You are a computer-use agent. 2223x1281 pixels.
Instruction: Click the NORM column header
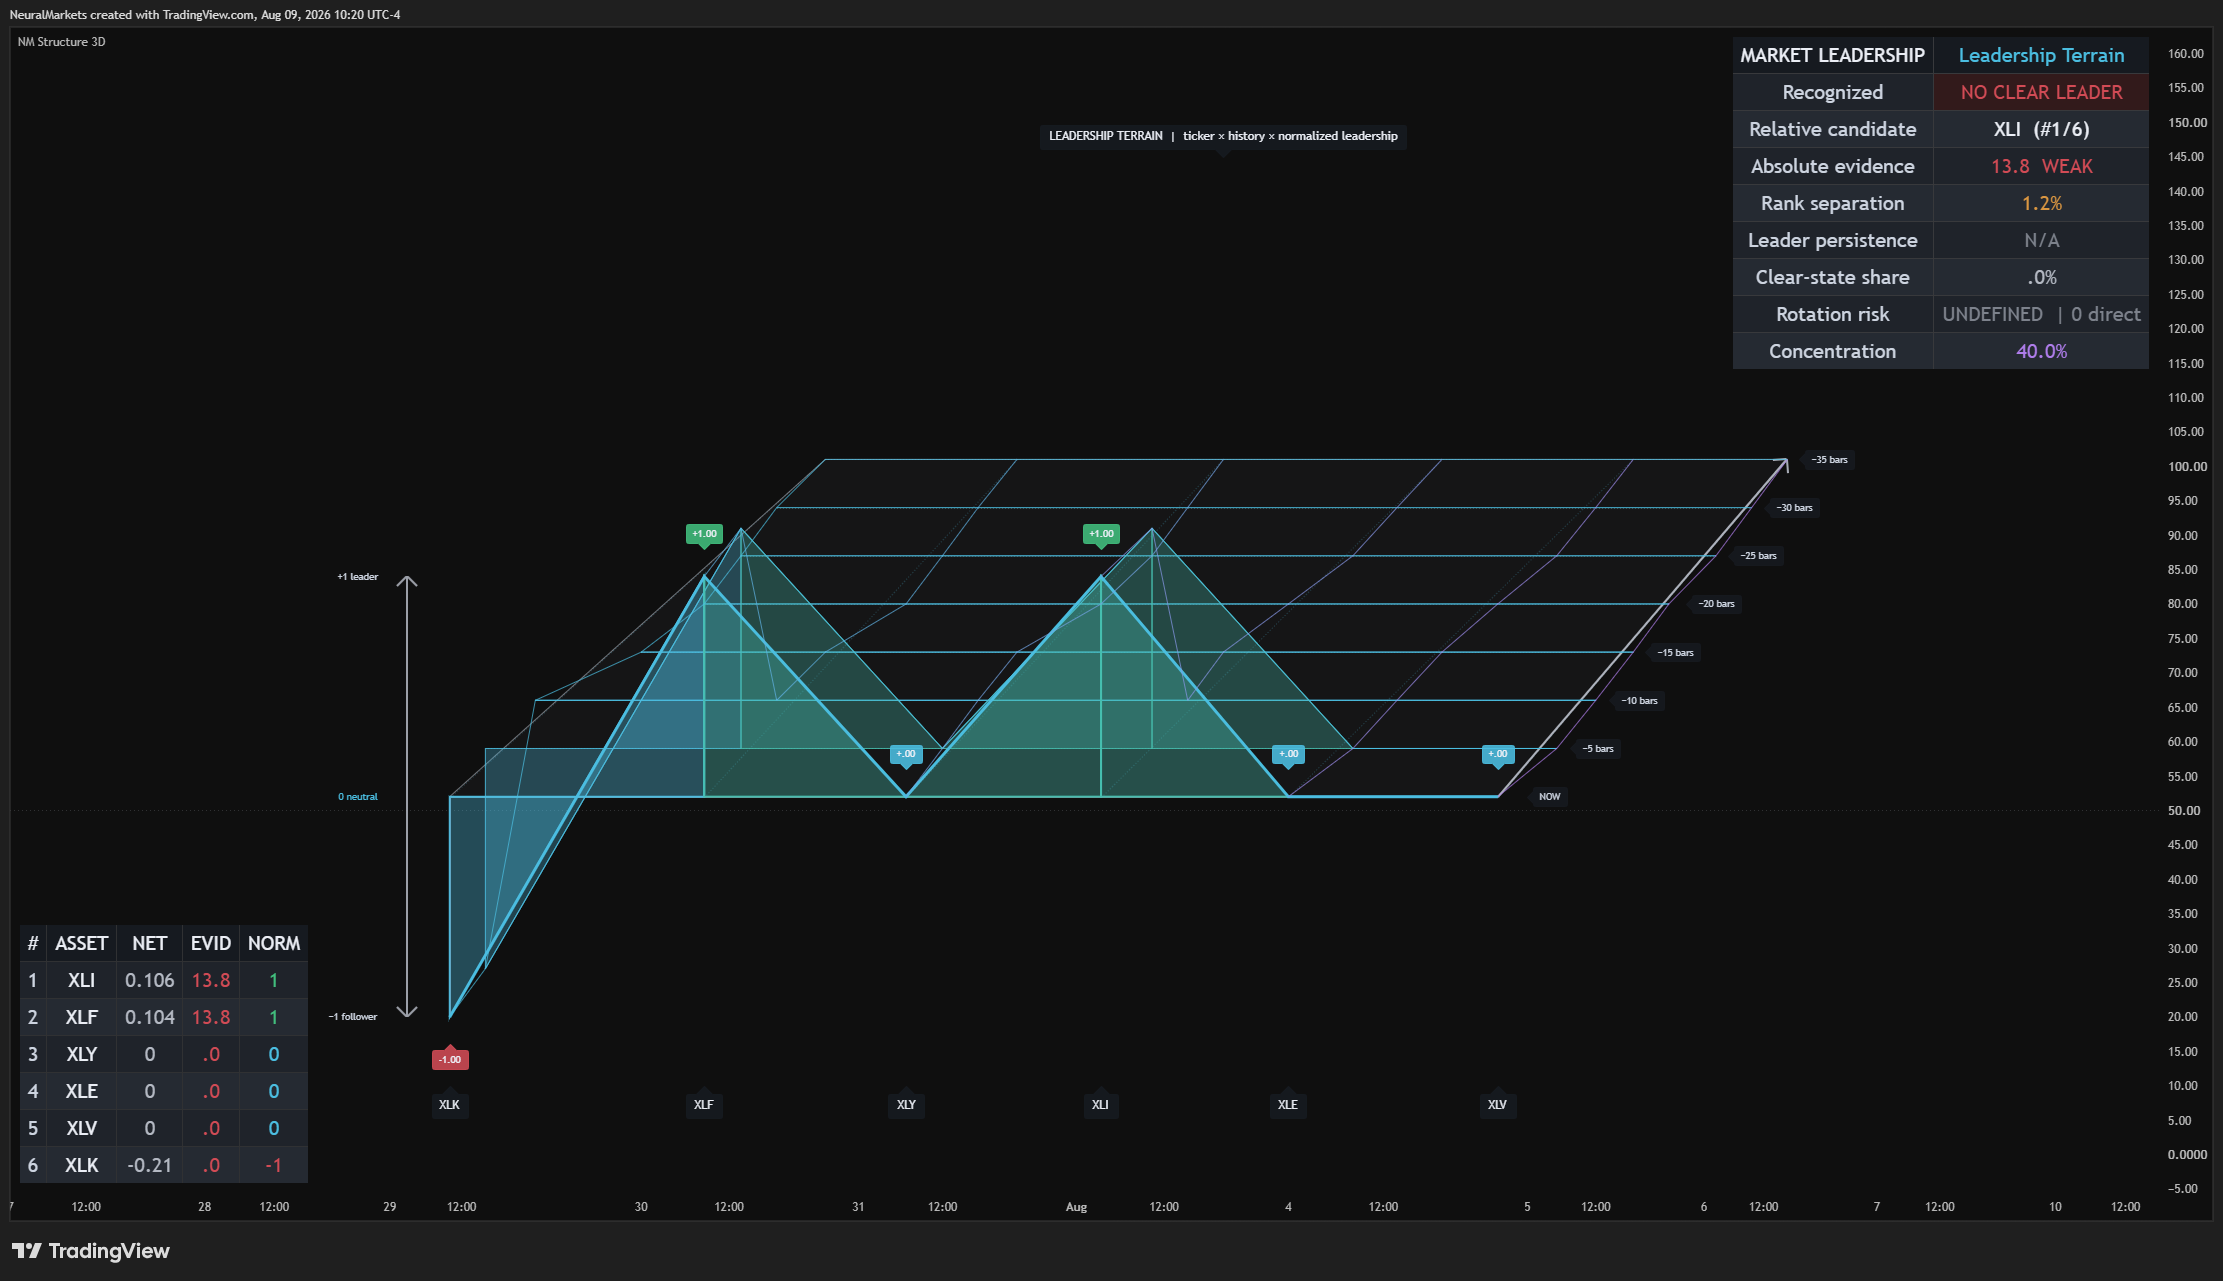click(x=273, y=943)
